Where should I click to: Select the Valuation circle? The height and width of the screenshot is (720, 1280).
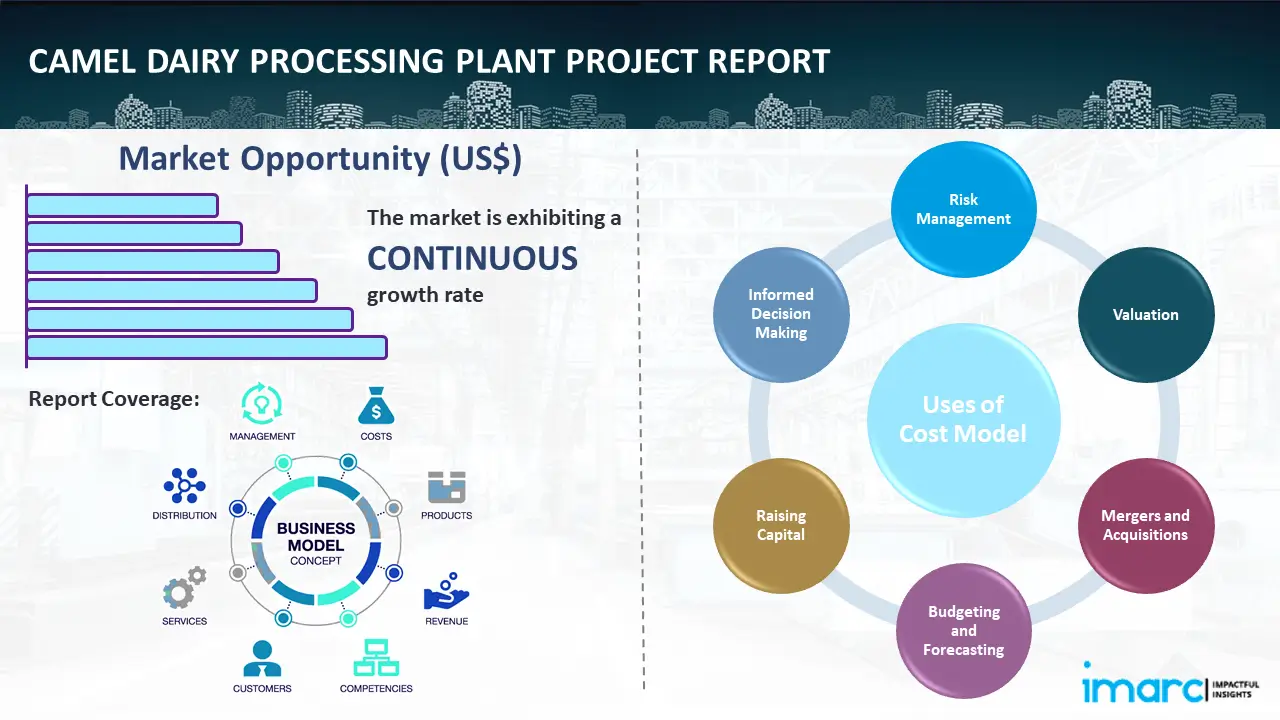tap(1145, 315)
